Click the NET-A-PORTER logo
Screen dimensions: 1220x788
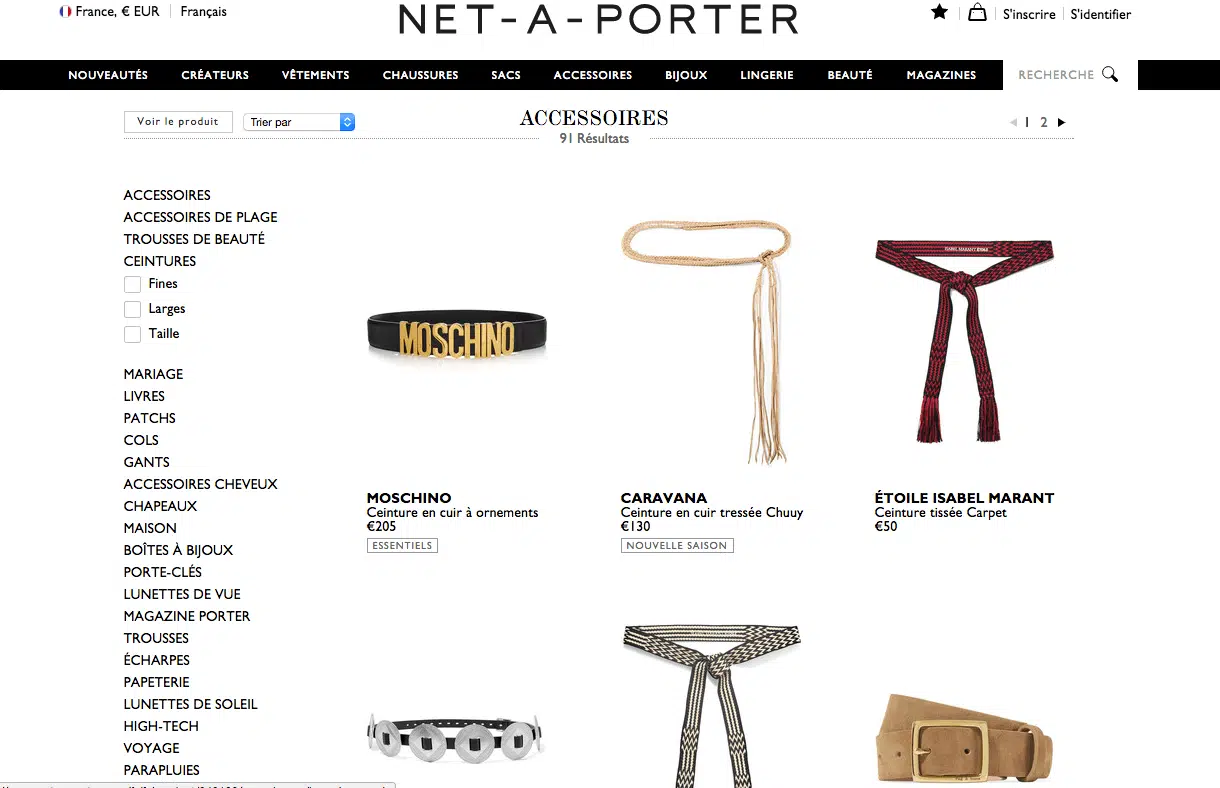(x=598, y=19)
